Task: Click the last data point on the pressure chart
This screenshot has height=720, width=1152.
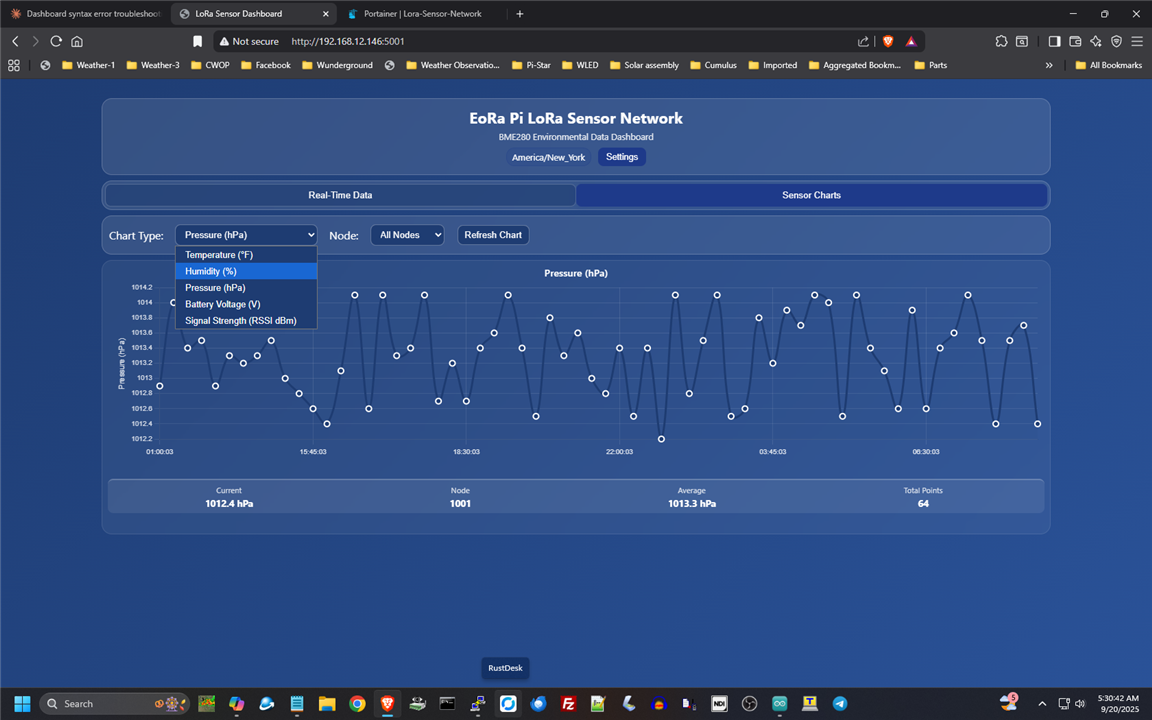Action: pos(1037,424)
